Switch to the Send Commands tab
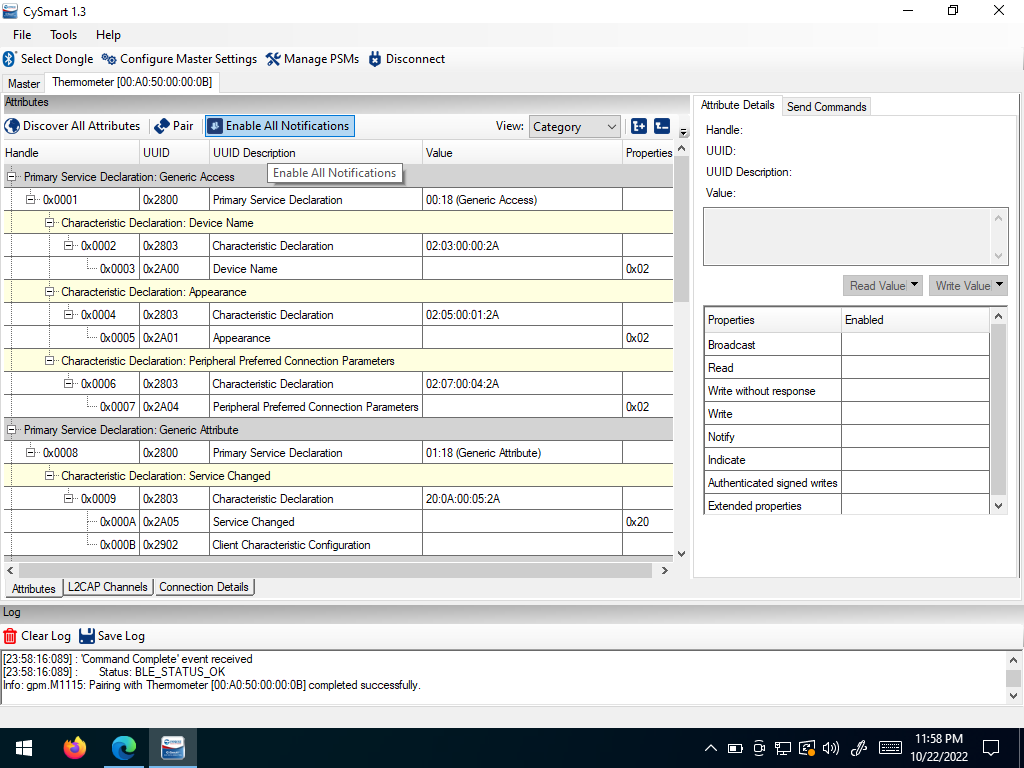The width and height of the screenshot is (1024, 768). (826, 106)
